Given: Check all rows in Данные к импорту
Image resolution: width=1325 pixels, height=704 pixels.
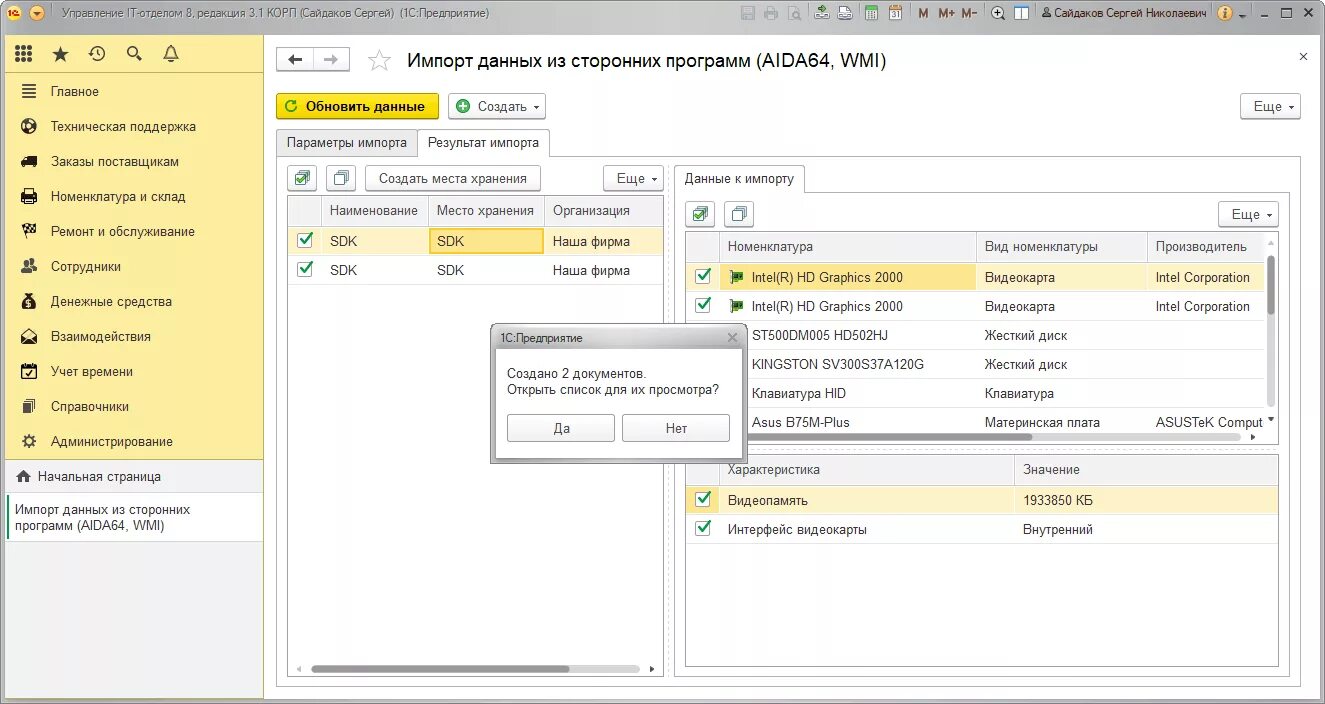Looking at the screenshot, I should 700,214.
